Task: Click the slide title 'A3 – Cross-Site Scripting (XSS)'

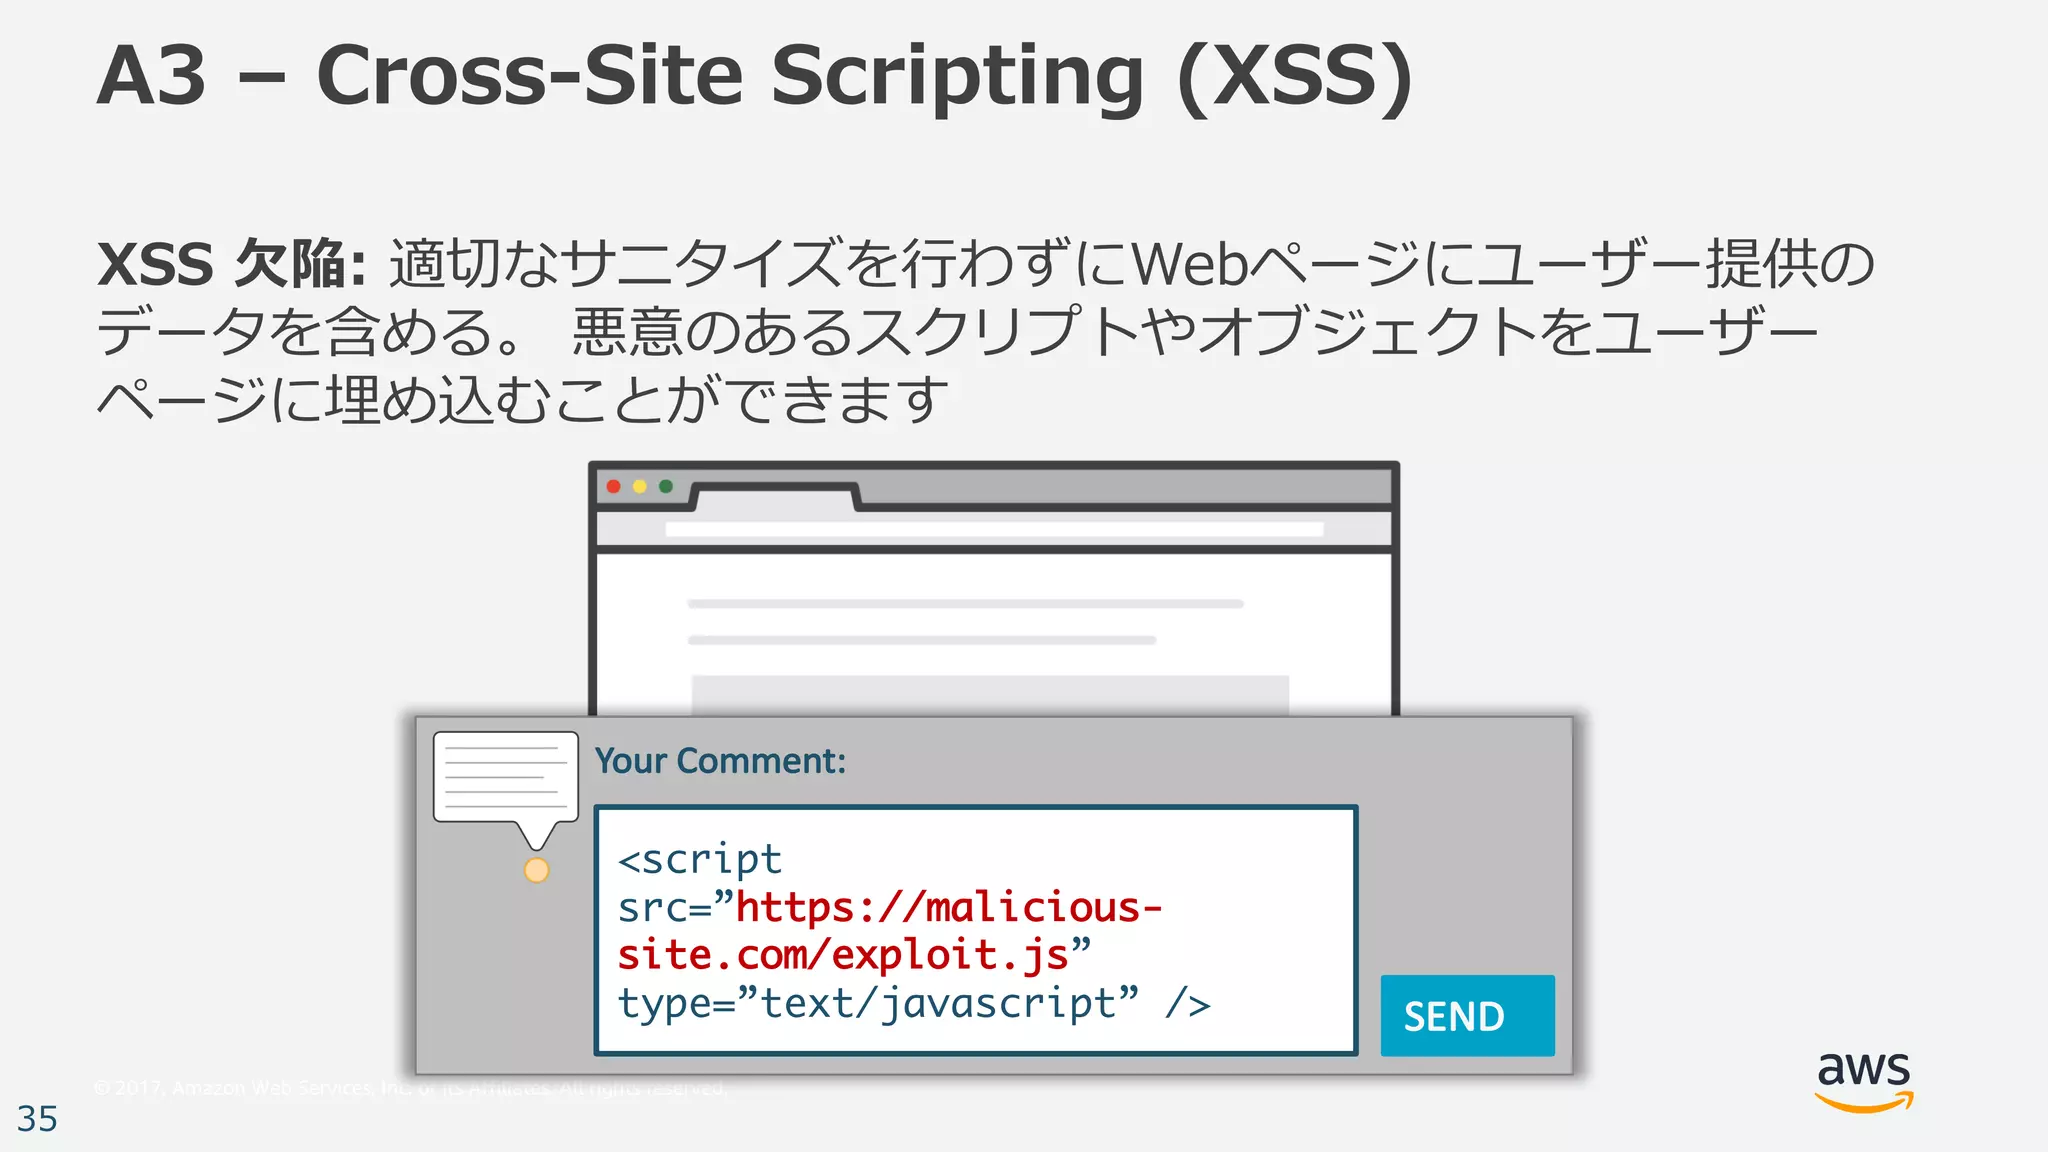Action: (x=755, y=76)
